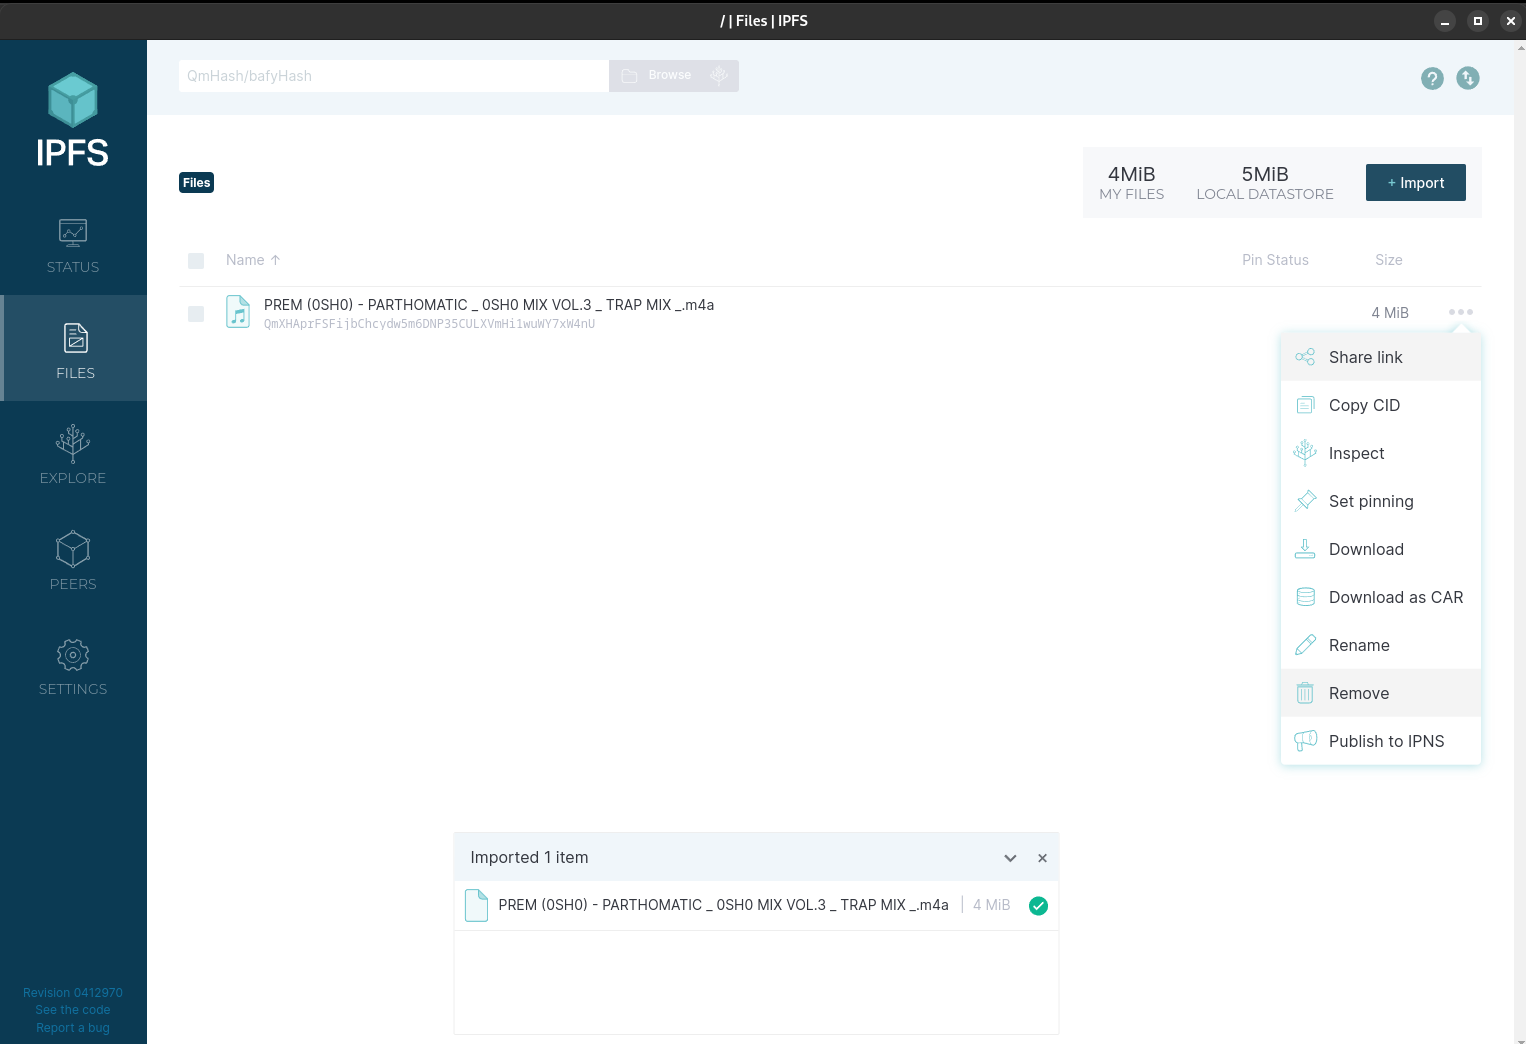Toggle the select-all checkbox in header
The image size is (1526, 1044).
[x=196, y=261]
